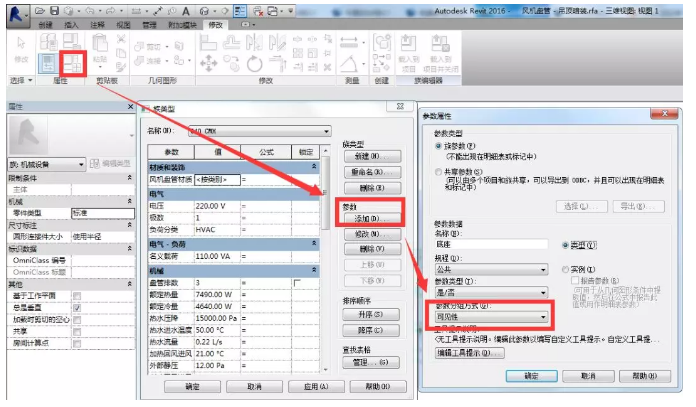
Task: Collapse the 机械 group in Family Types table
Action: pyautogui.click(x=314, y=270)
